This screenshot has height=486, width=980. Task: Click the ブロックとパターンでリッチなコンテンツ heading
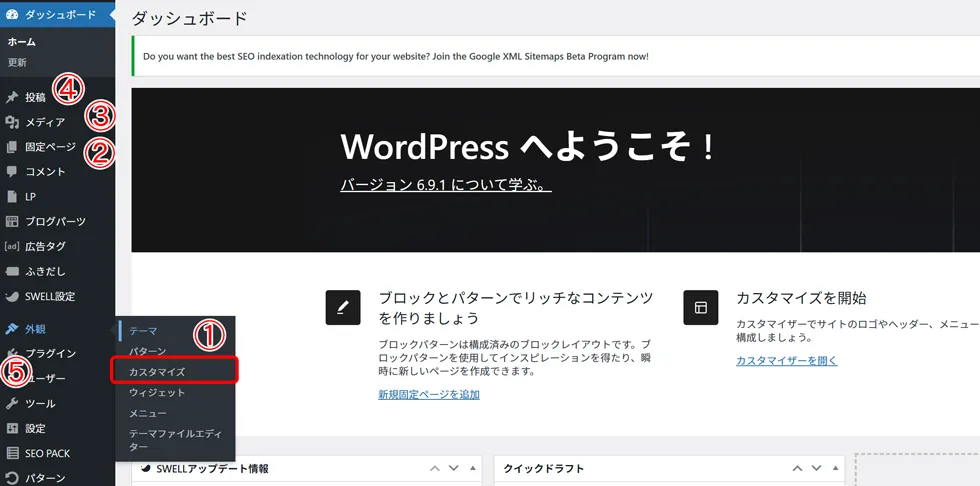click(516, 308)
